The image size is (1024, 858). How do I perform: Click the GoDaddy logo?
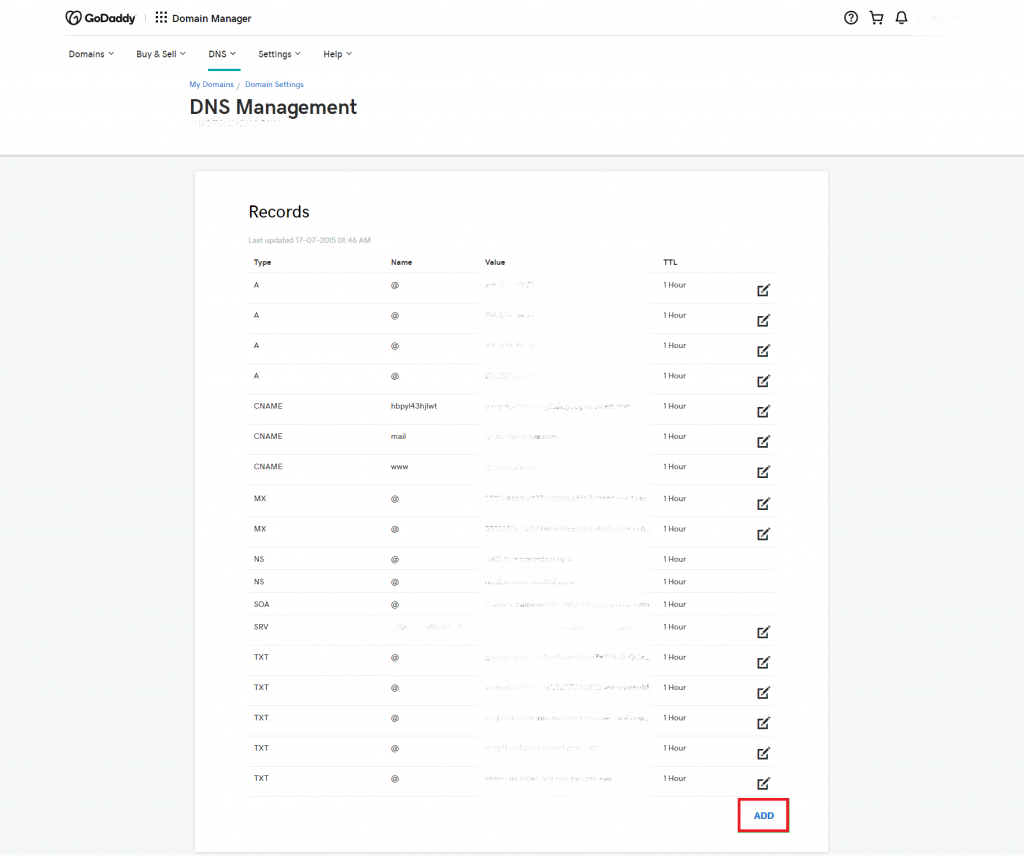(100, 17)
